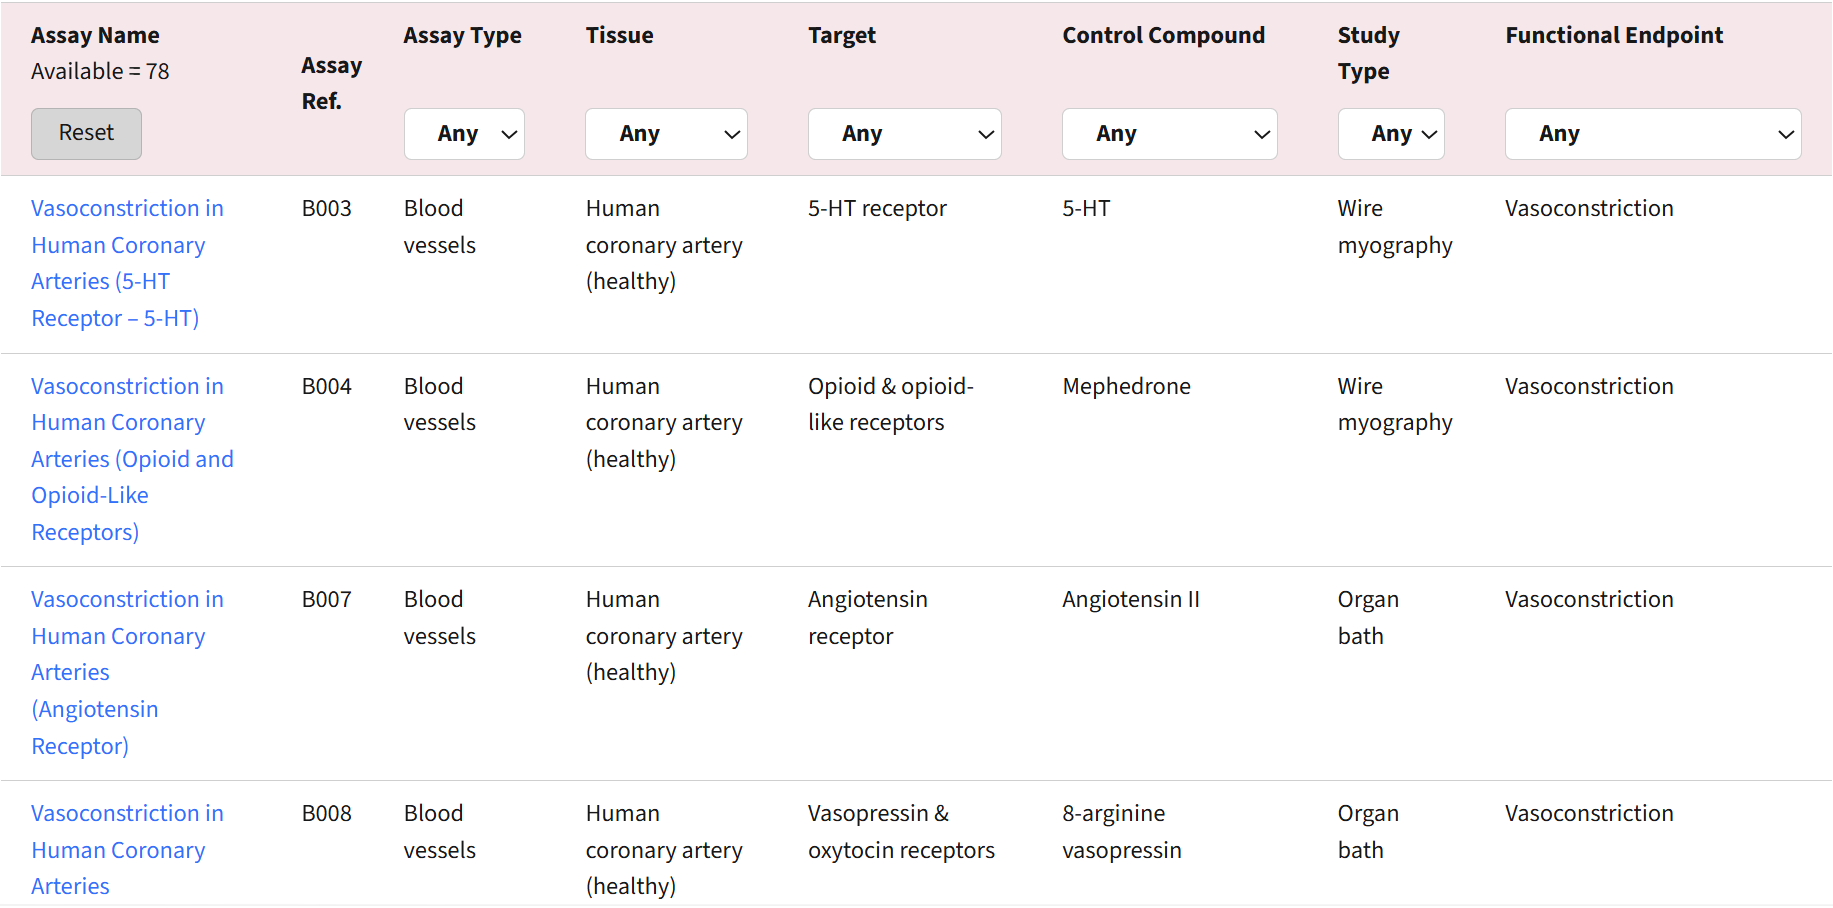Viewport: 1833px width, 908px height.
Task: Click the 8-arginine vasopressin cell
Action: pos(1122,831)
